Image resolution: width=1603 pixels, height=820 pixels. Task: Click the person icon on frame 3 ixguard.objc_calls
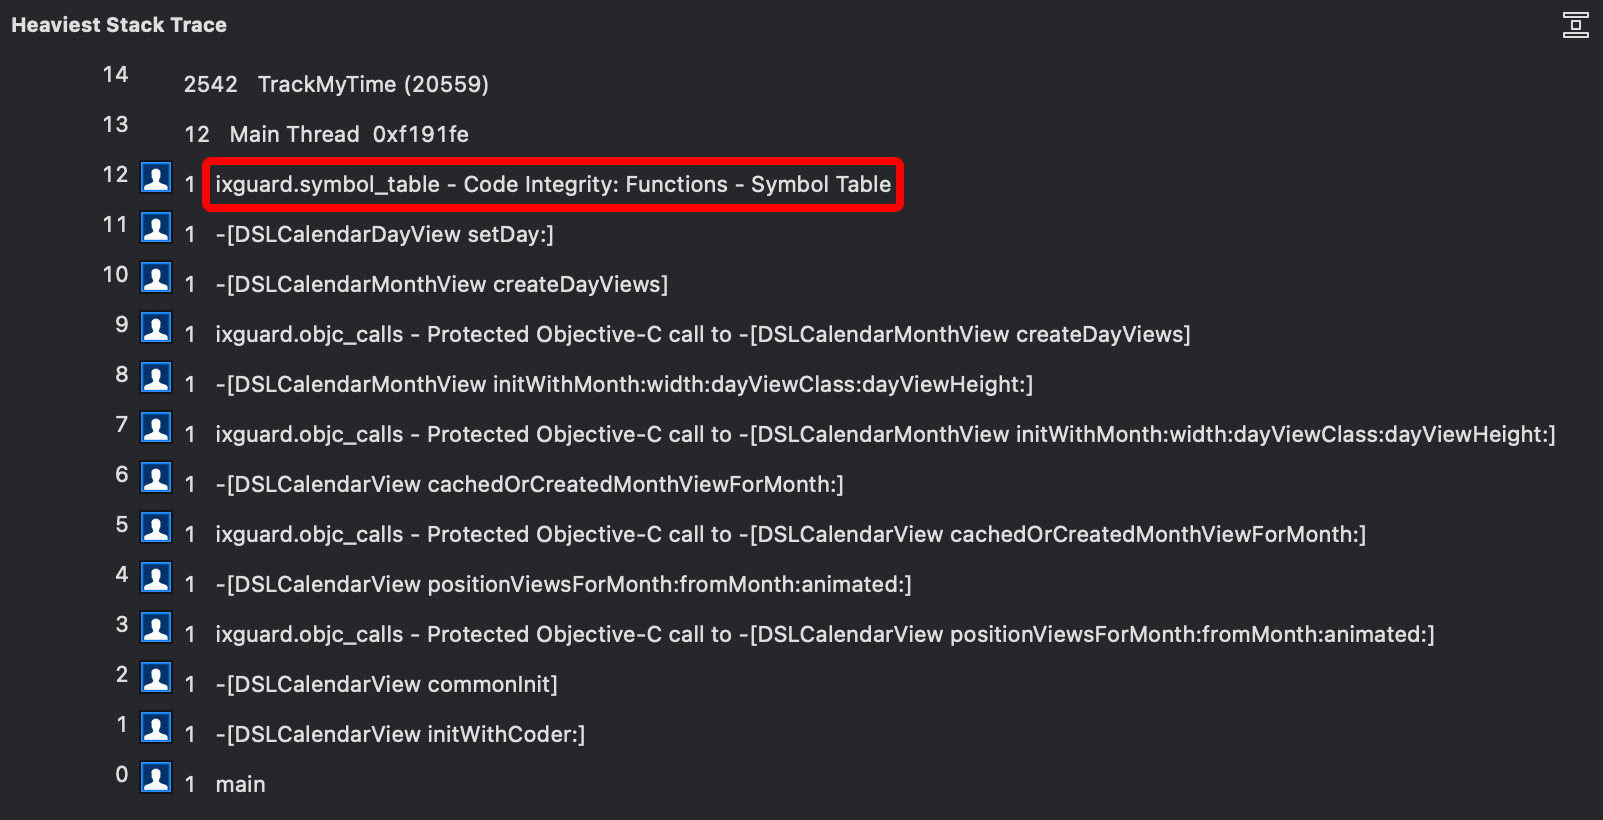(157, 627)
